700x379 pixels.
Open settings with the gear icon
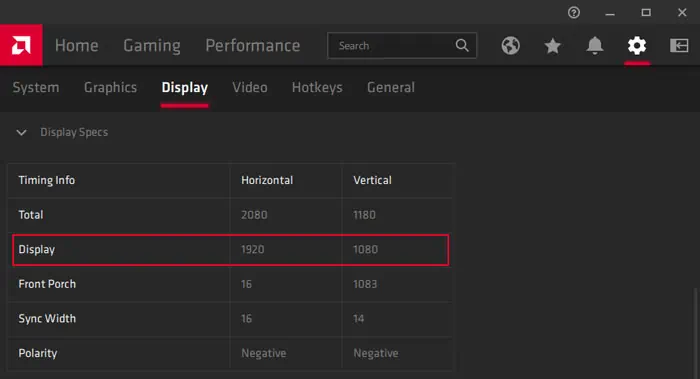[x=637, y=46]
